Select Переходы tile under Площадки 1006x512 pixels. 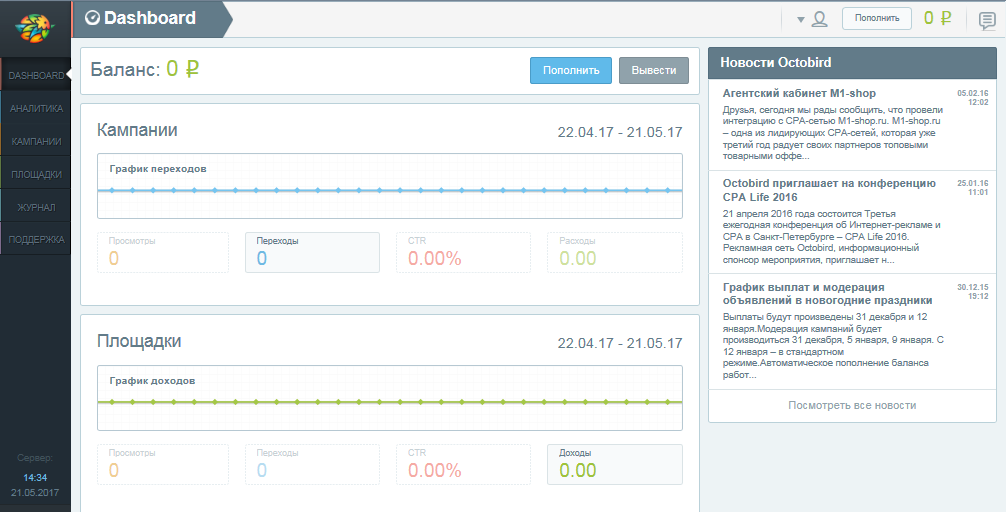(312, 464)
